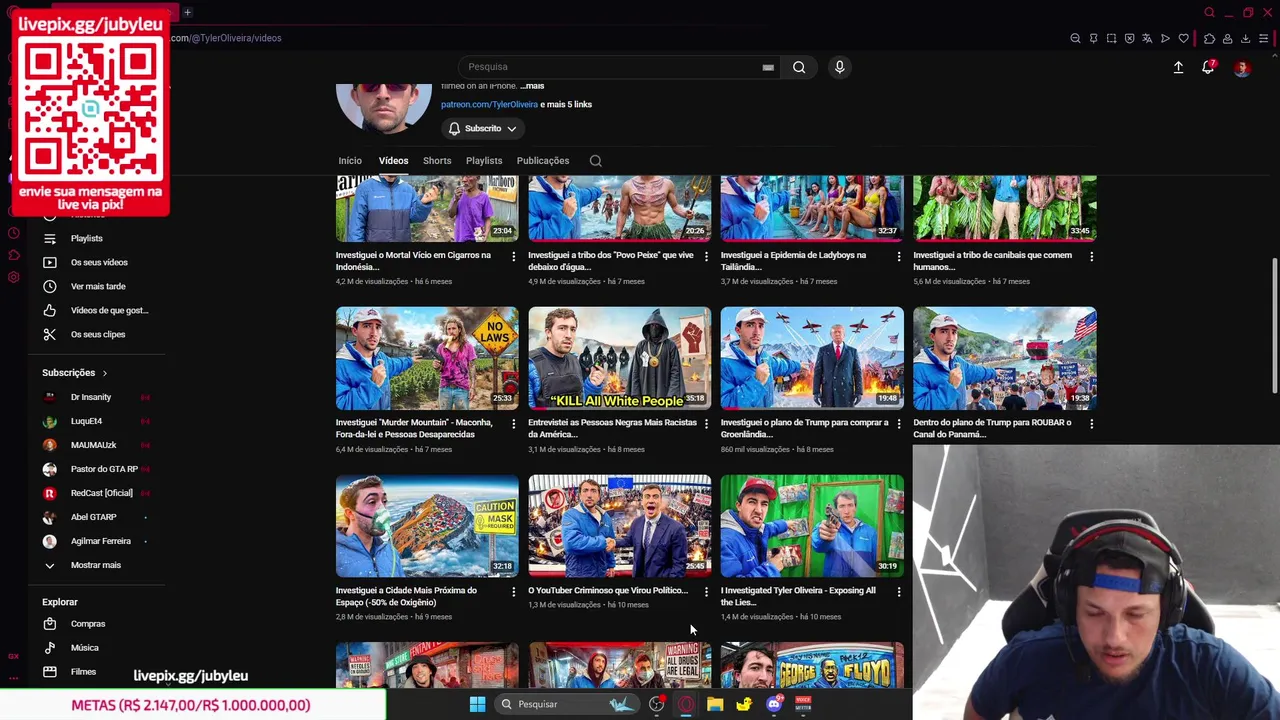Open Pastor do GTA RP channel
The width and height of the screenshot is (1280, 720).
point(104,469)
